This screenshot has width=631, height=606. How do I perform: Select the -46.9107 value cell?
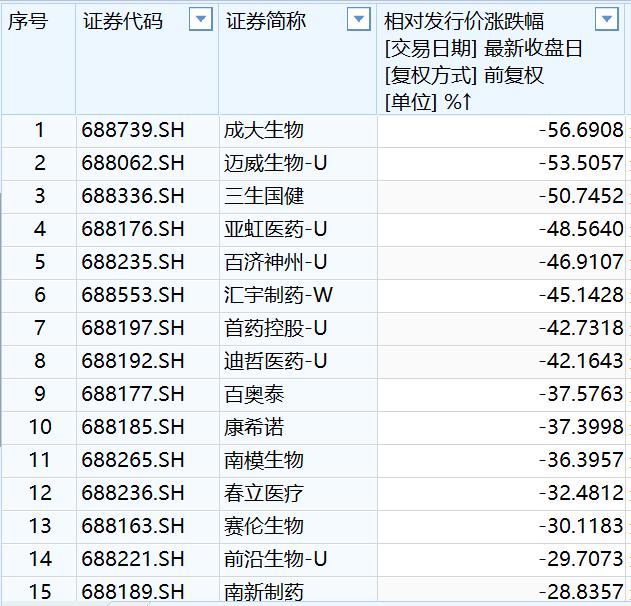580,262
